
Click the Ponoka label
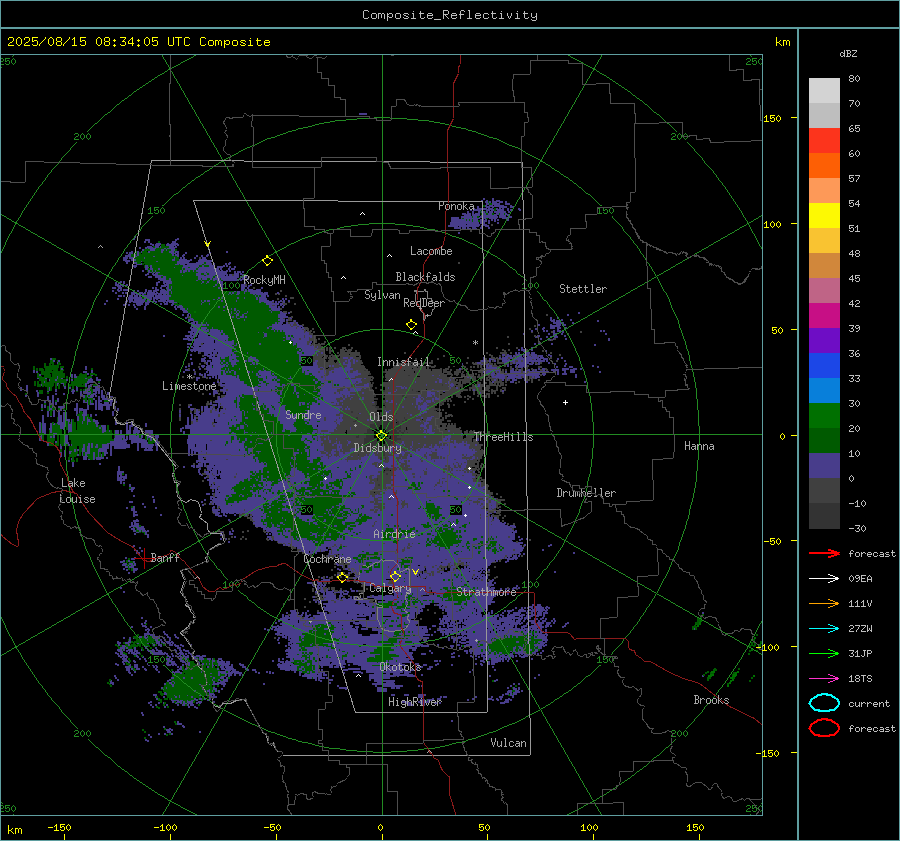click(456, 206)
